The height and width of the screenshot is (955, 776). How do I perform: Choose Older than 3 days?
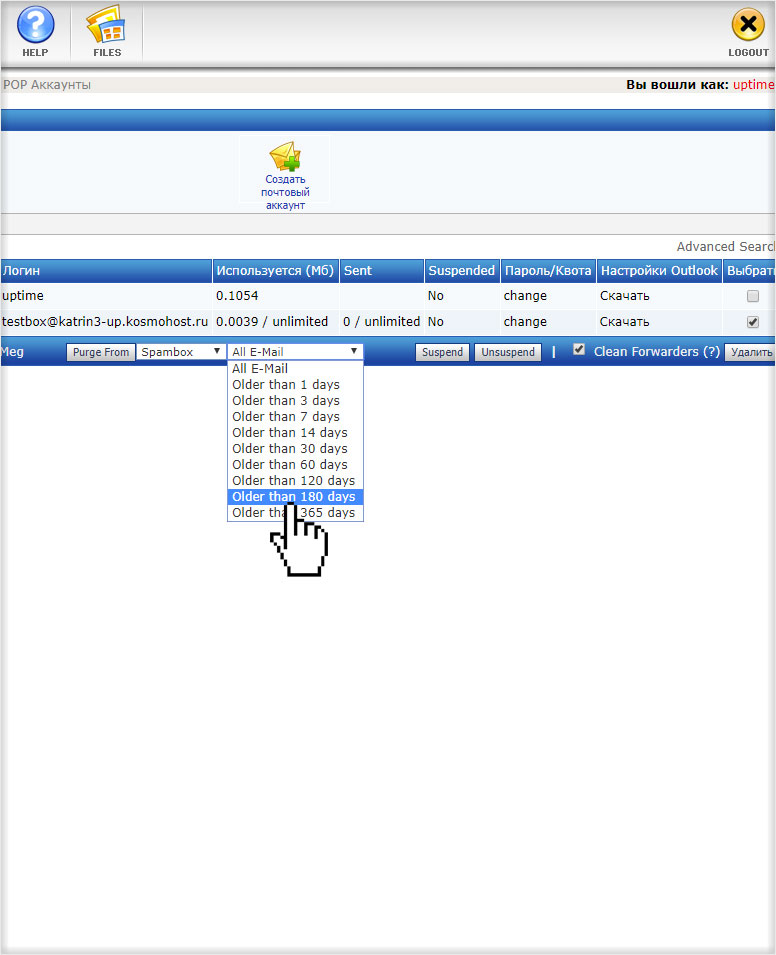(295, 401)
